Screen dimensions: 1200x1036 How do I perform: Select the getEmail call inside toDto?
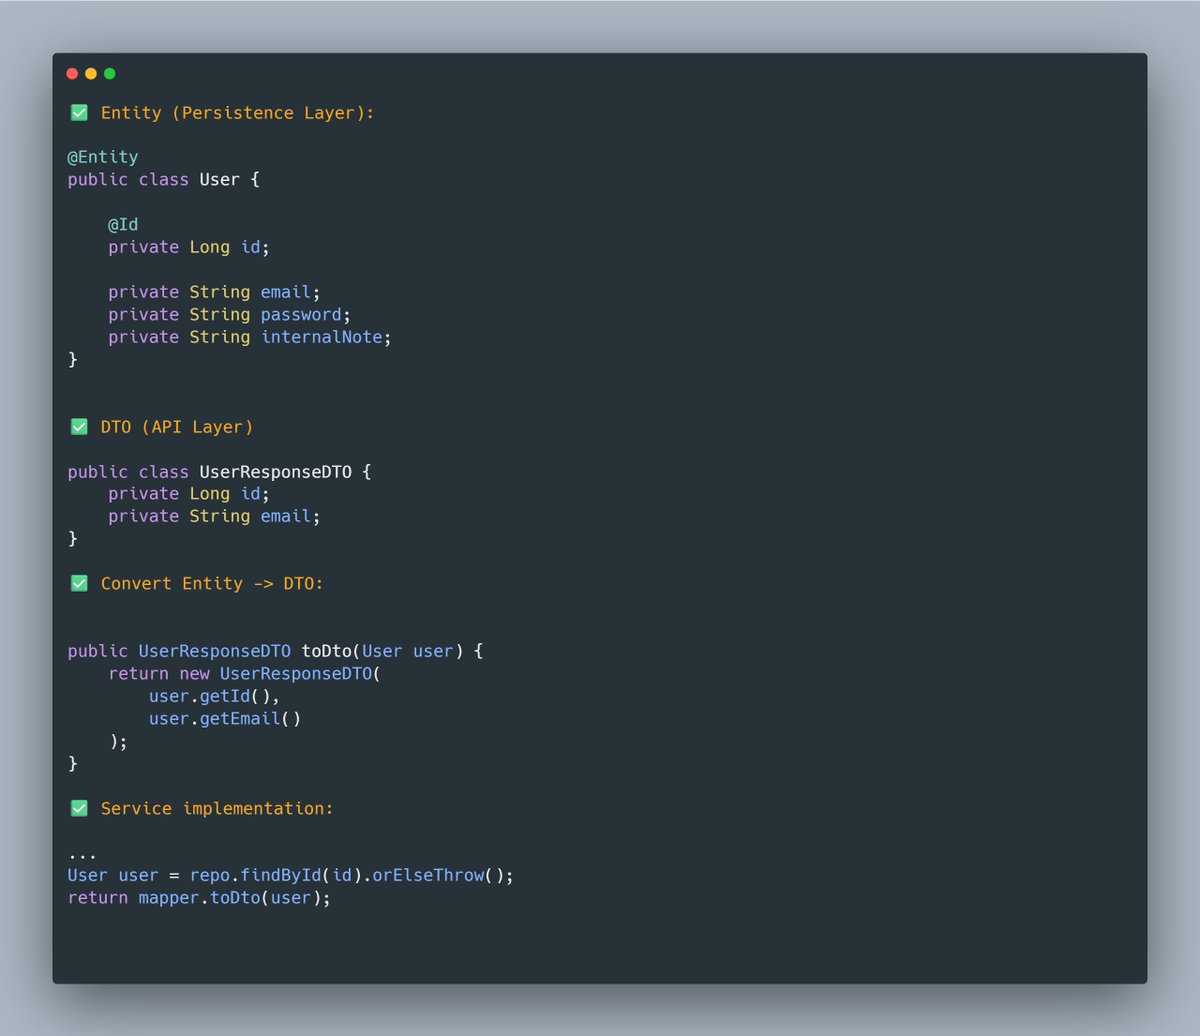coord(241,718)
